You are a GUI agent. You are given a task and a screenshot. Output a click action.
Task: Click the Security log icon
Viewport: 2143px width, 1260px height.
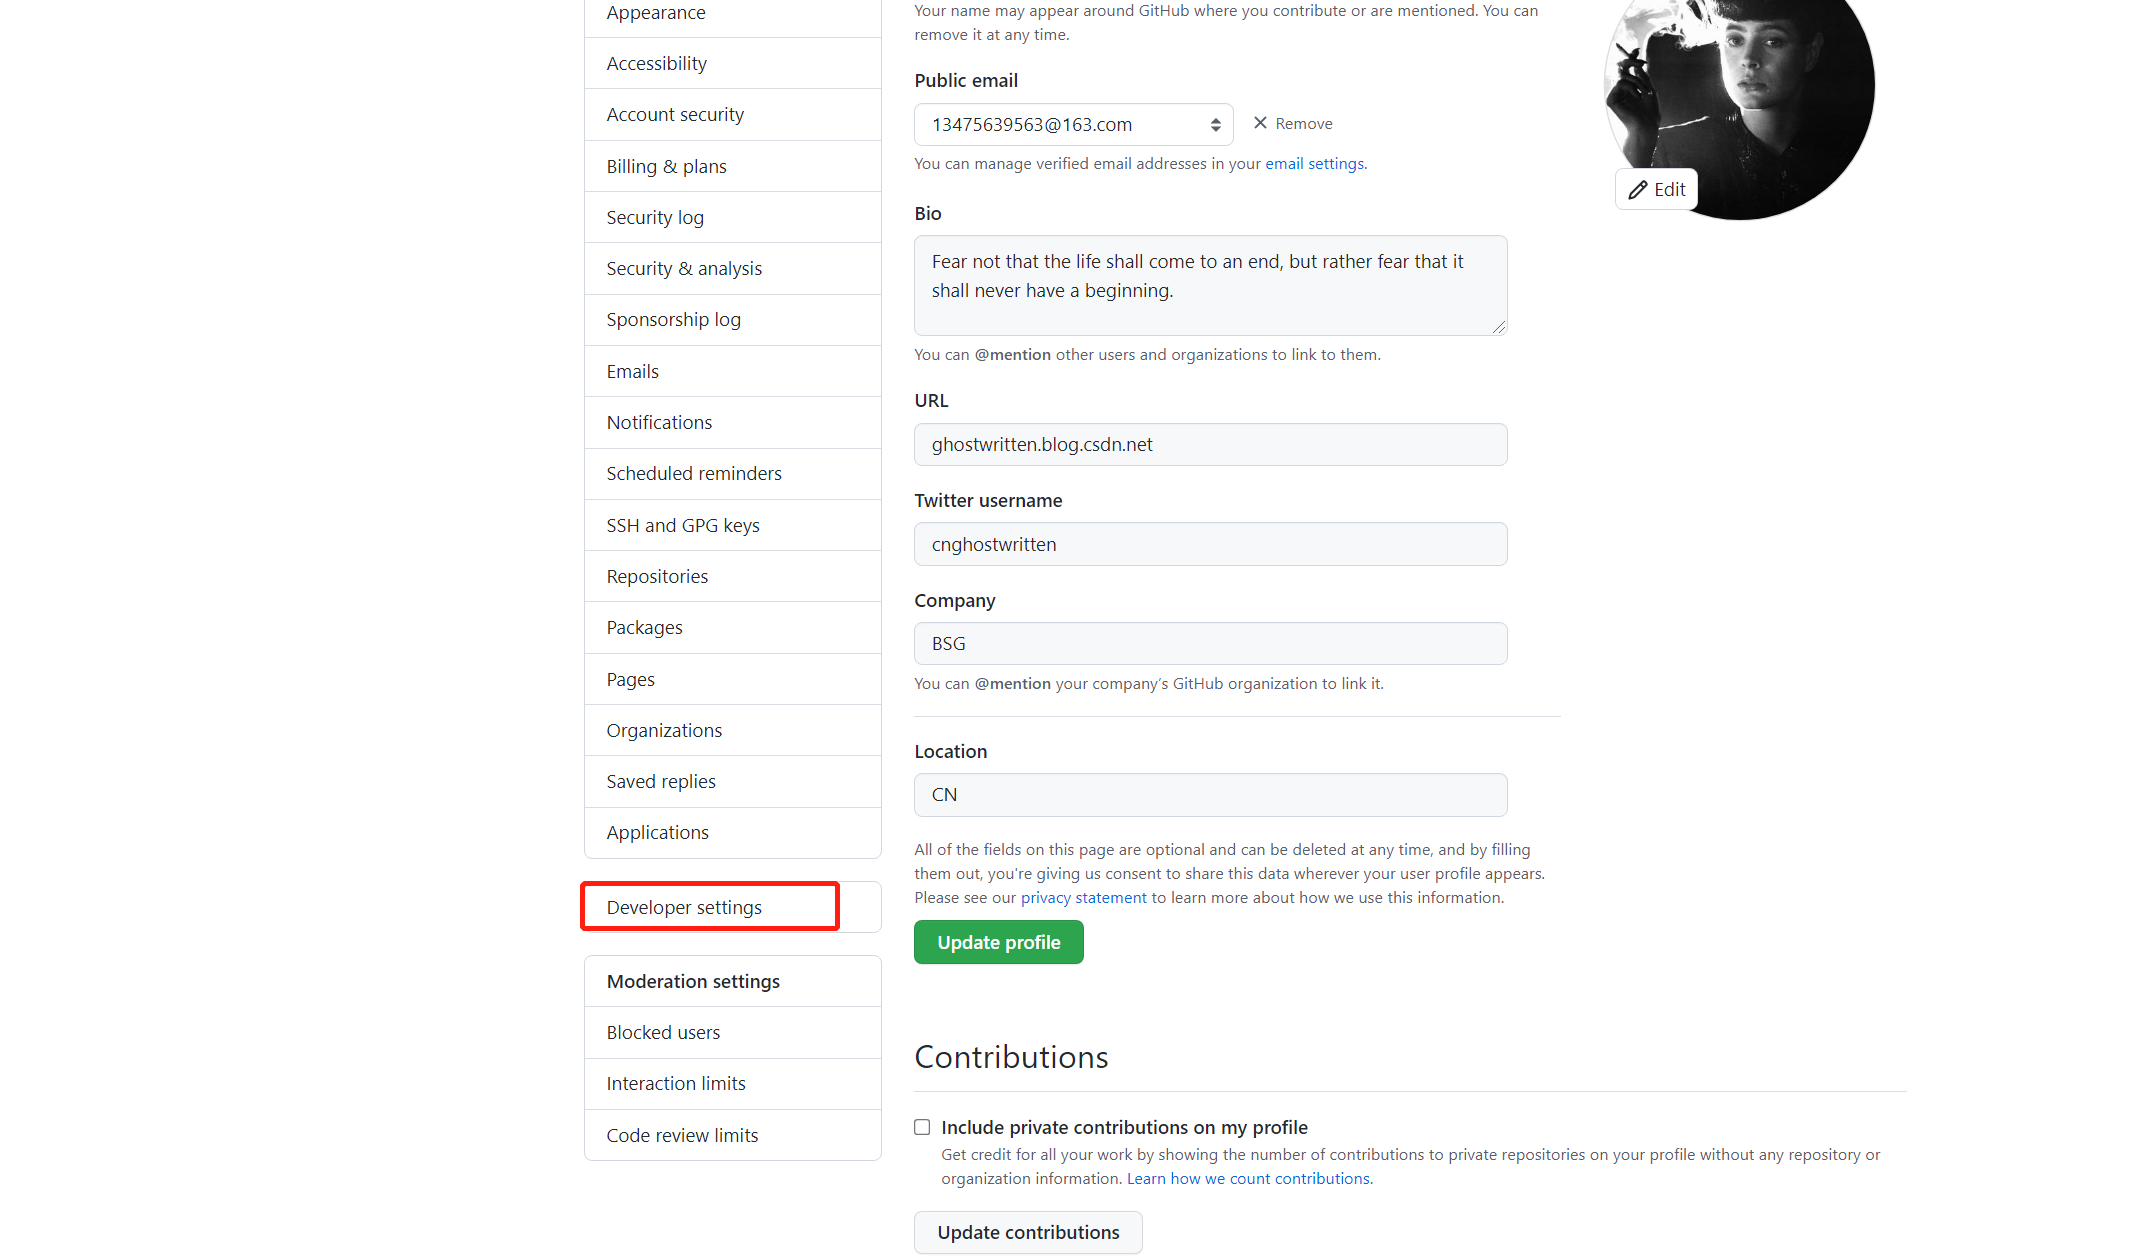point(655,216)
